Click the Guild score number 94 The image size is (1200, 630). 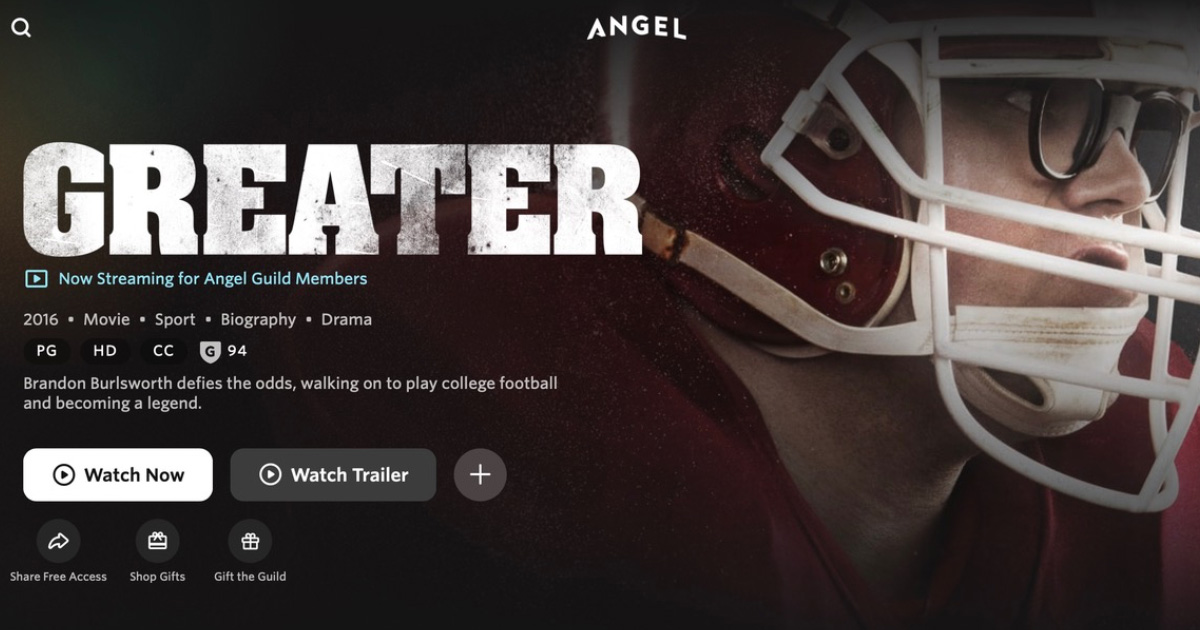pos(237,351)
